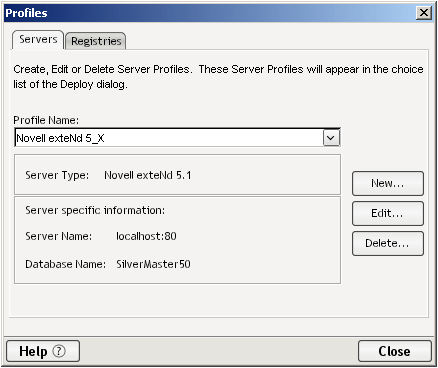Open Help for Profiles dialog
The image size is (438, 368).
point(43,351)
